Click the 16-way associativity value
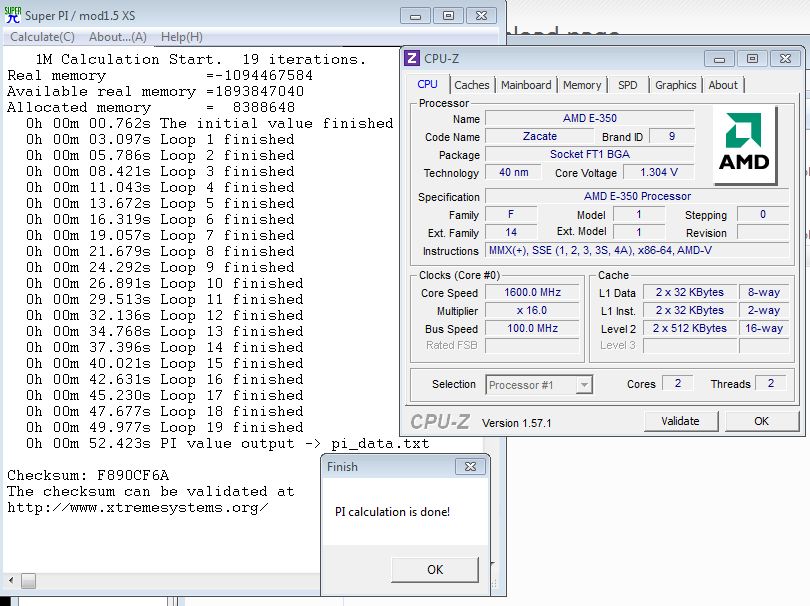This screenshot has width=810, height=606. tap(764, 329)
